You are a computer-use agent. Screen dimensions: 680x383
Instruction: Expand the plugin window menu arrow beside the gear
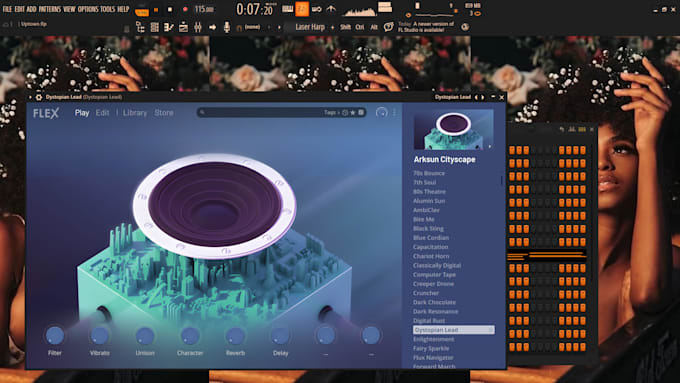point(30,97)
